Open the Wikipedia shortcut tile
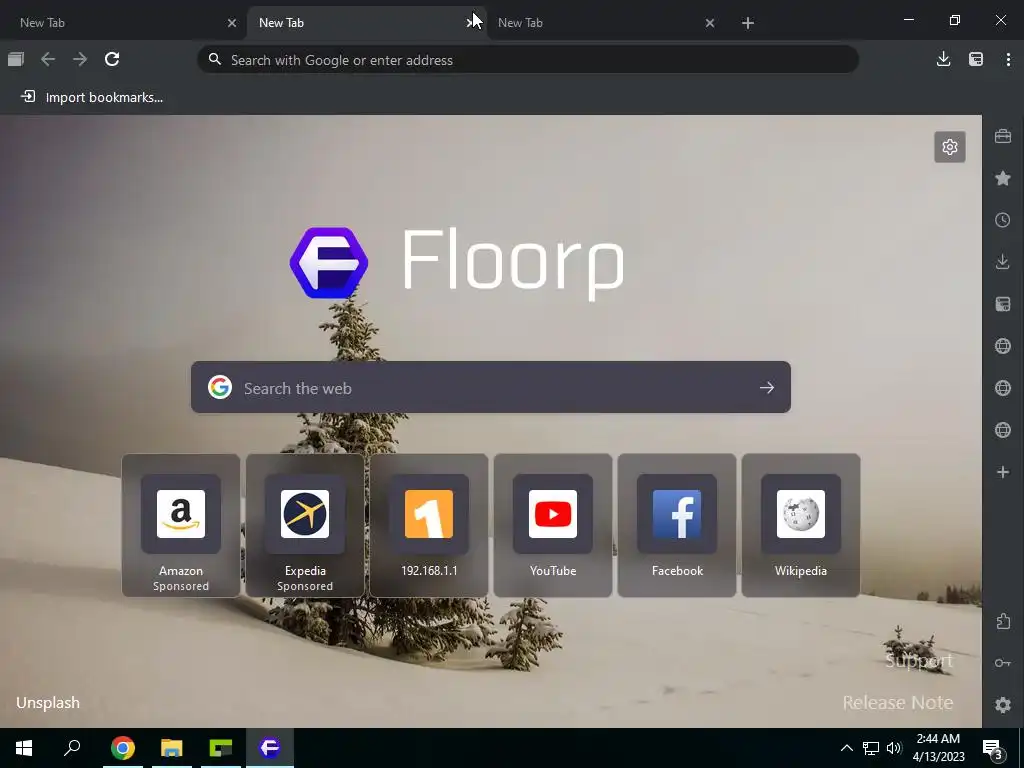 [801, 525]
